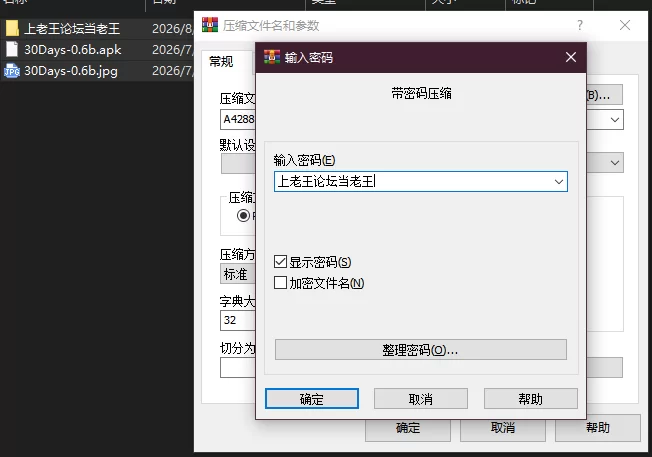Click 确定 in the password dialog
652x457 pixels.
coord(311,399)
